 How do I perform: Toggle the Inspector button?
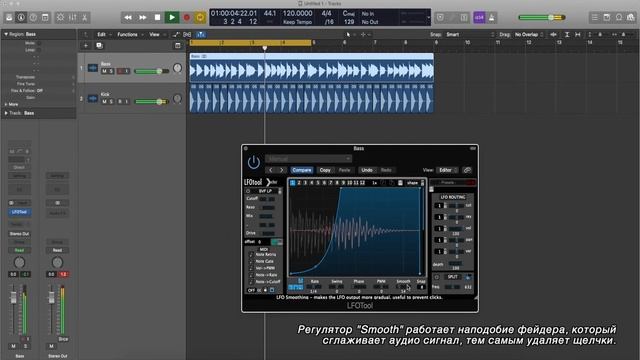pos(21,18)
